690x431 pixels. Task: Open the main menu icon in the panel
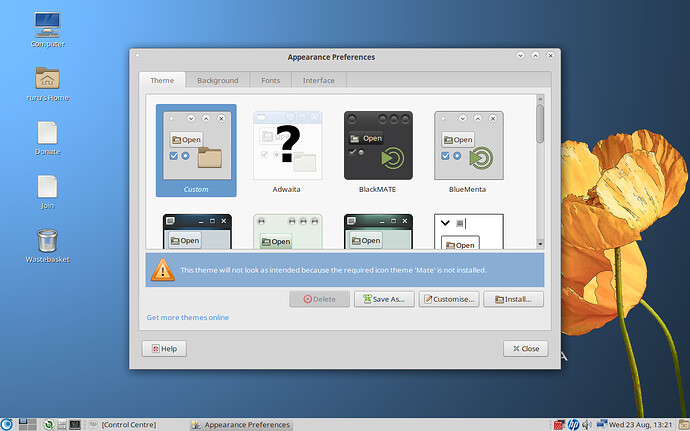7,424
